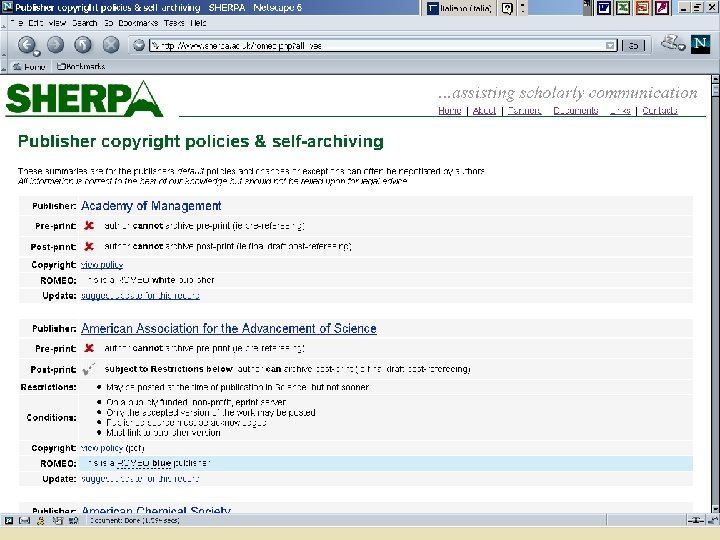Viewport: 720px width, 540px height.
Task: Open the Back button history dropdown arrow
Action: coord(36,53)
